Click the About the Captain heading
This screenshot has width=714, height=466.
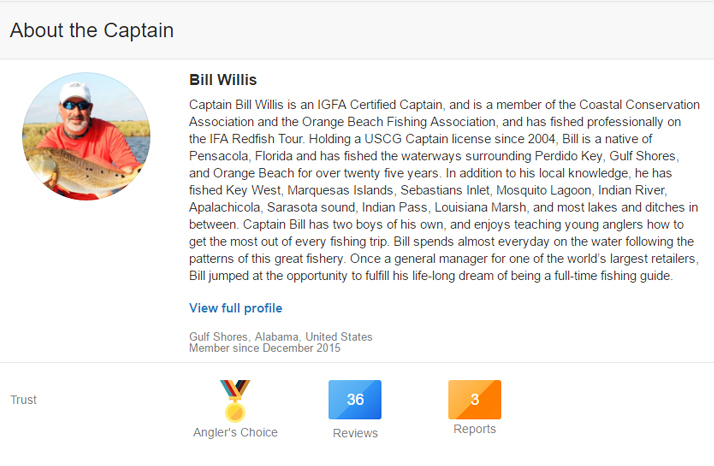click(x=92, y=31)
